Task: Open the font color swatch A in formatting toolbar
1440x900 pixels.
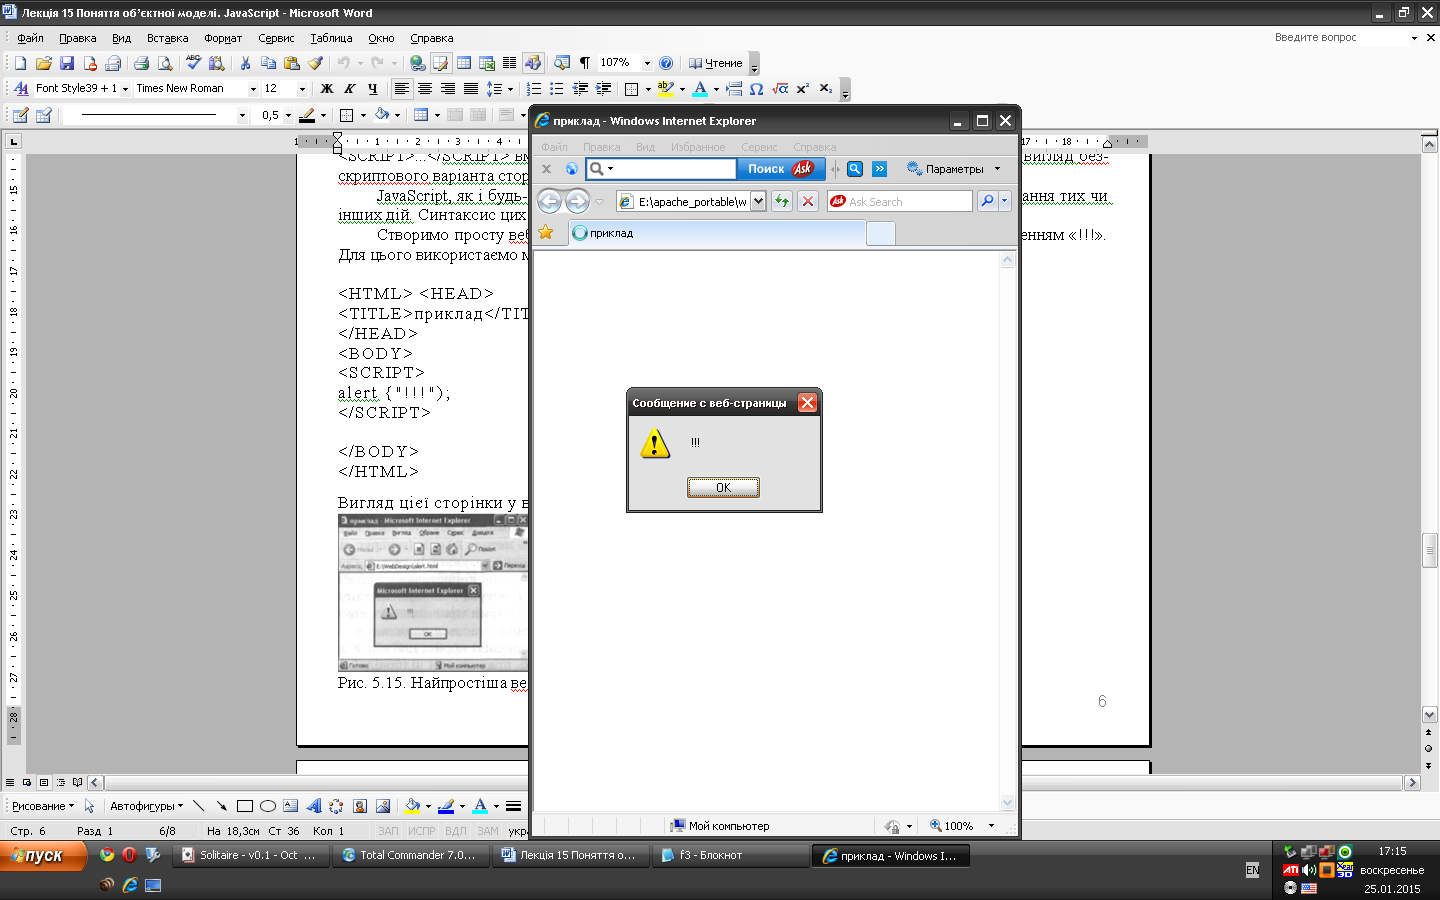Action: pyautogui.click(x=700, y=89)
